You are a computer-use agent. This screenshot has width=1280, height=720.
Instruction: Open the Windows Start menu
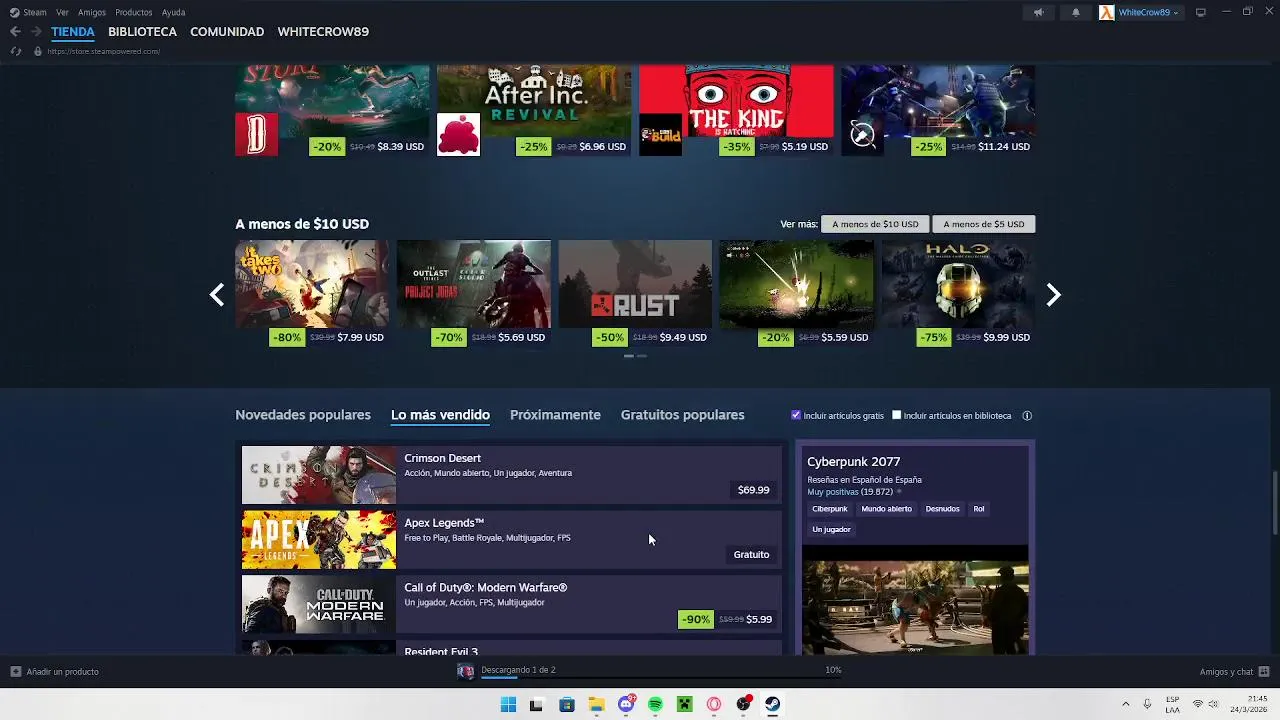tap(508, 705)
